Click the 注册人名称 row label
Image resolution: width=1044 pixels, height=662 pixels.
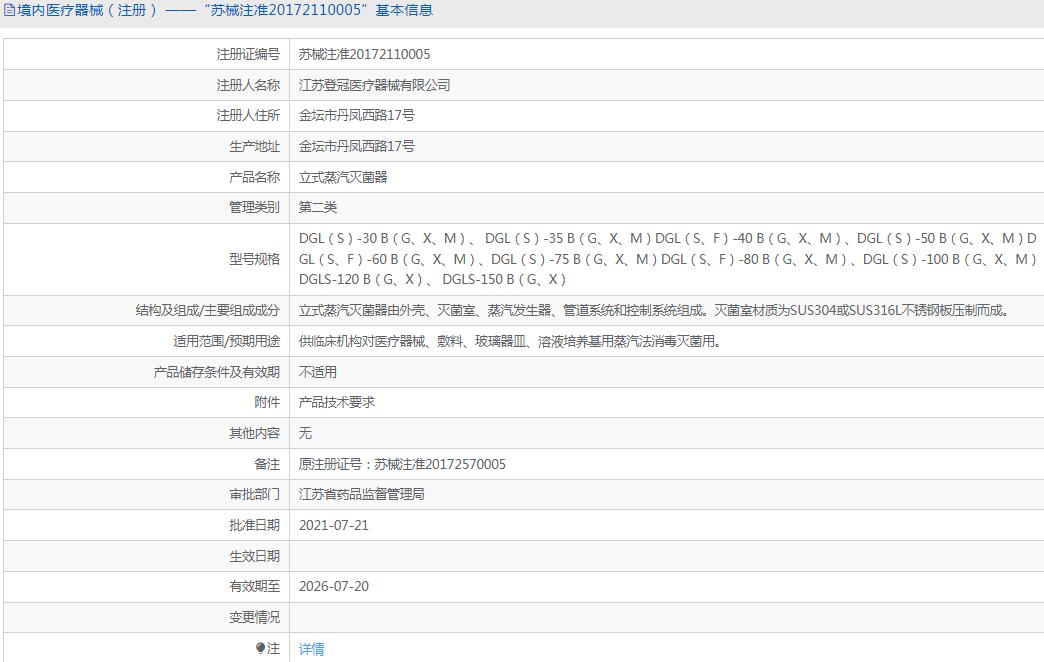click(248, 85)
